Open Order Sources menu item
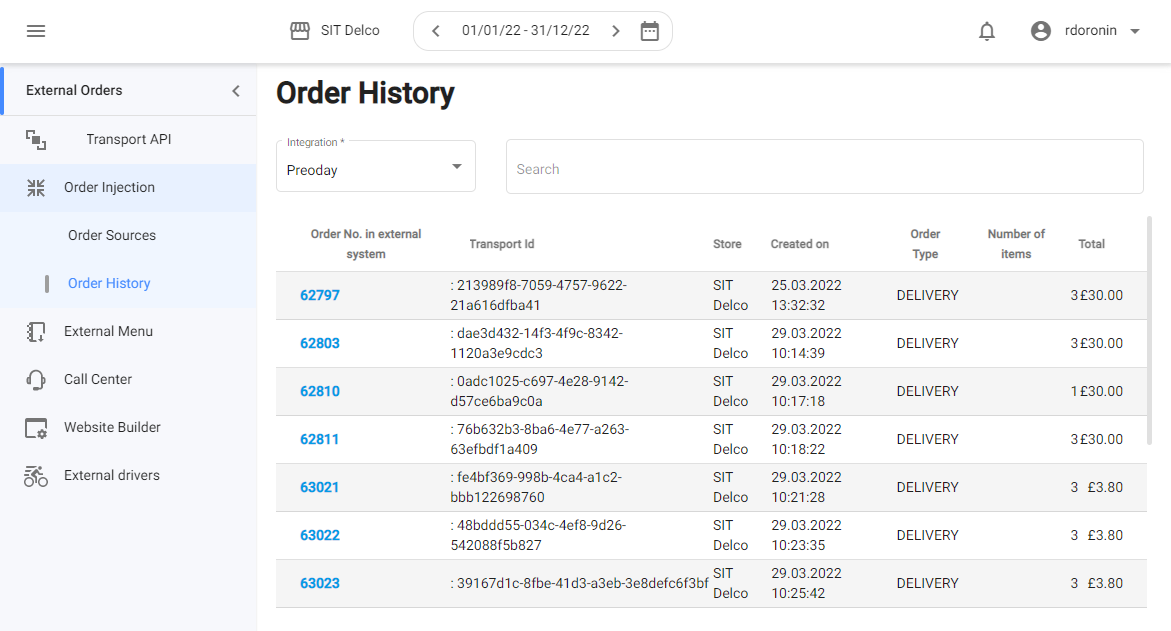1171x631 pixels. point(112,236)
